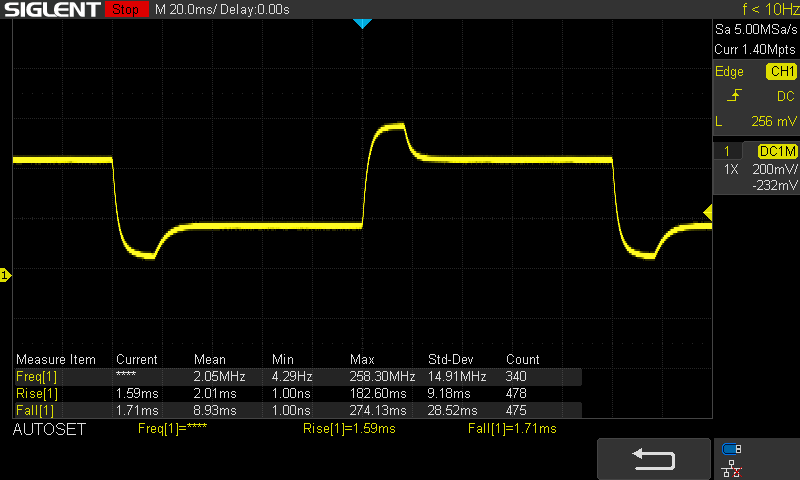Click the count value 340
The height and width of the screenshot is (480, 800).
tap(516, 376)
